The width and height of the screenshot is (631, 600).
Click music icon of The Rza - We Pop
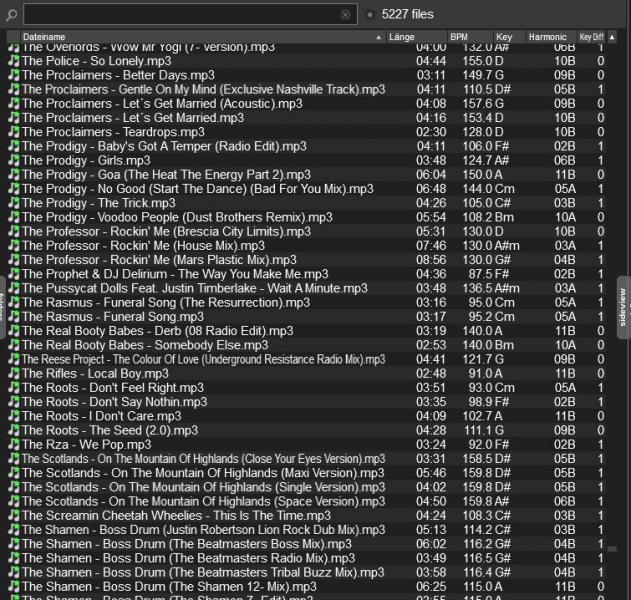(x=14, y=445)
